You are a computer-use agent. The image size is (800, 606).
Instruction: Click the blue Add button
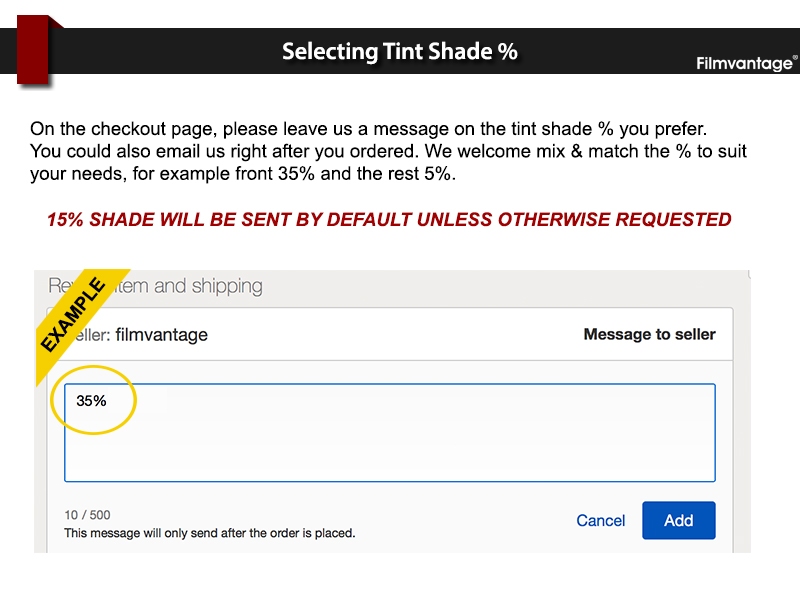[x=678, y=520]
